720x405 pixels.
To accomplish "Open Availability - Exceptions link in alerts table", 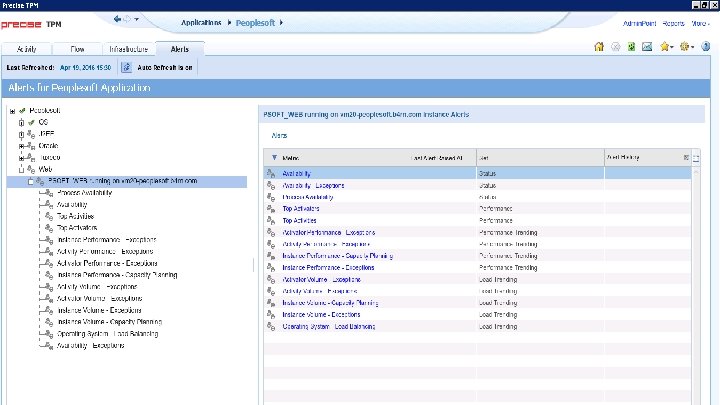I will pyautogui.click(x=313, y=186).
